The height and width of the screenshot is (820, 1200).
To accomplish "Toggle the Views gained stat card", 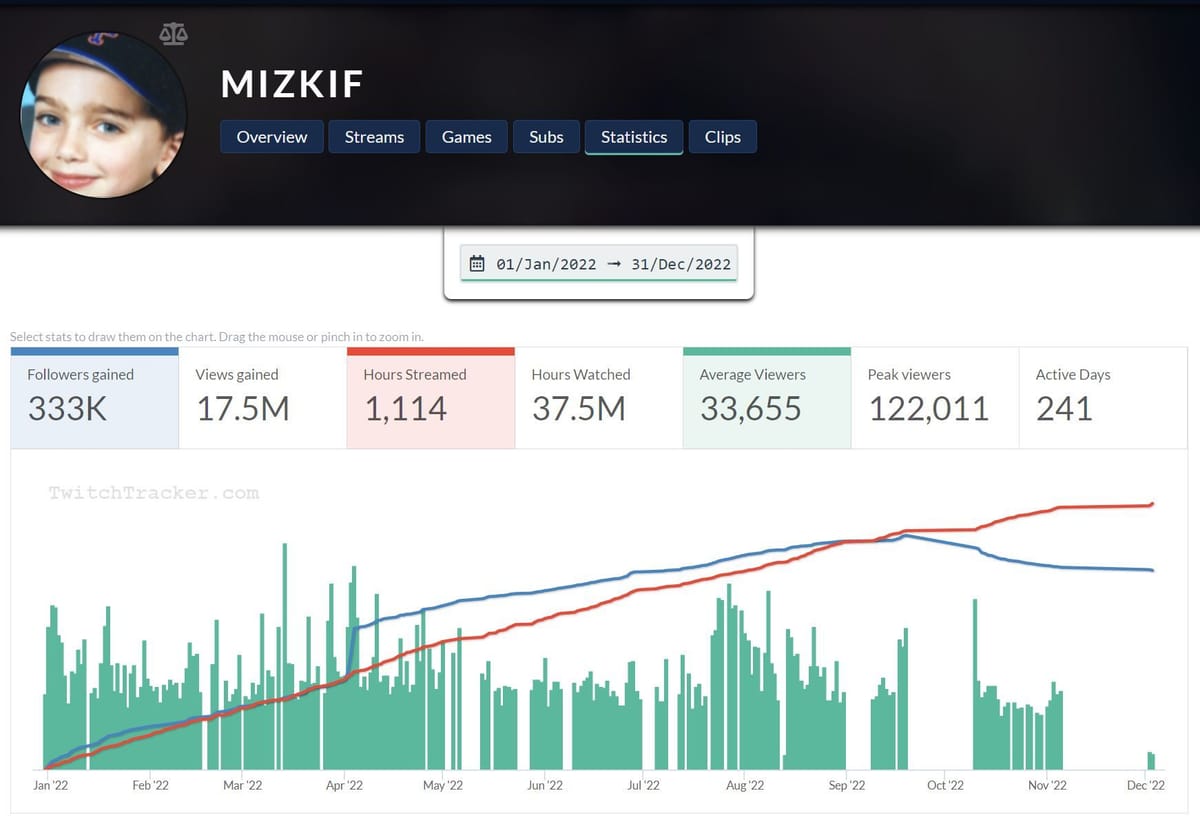I will (x=262, y=398).
